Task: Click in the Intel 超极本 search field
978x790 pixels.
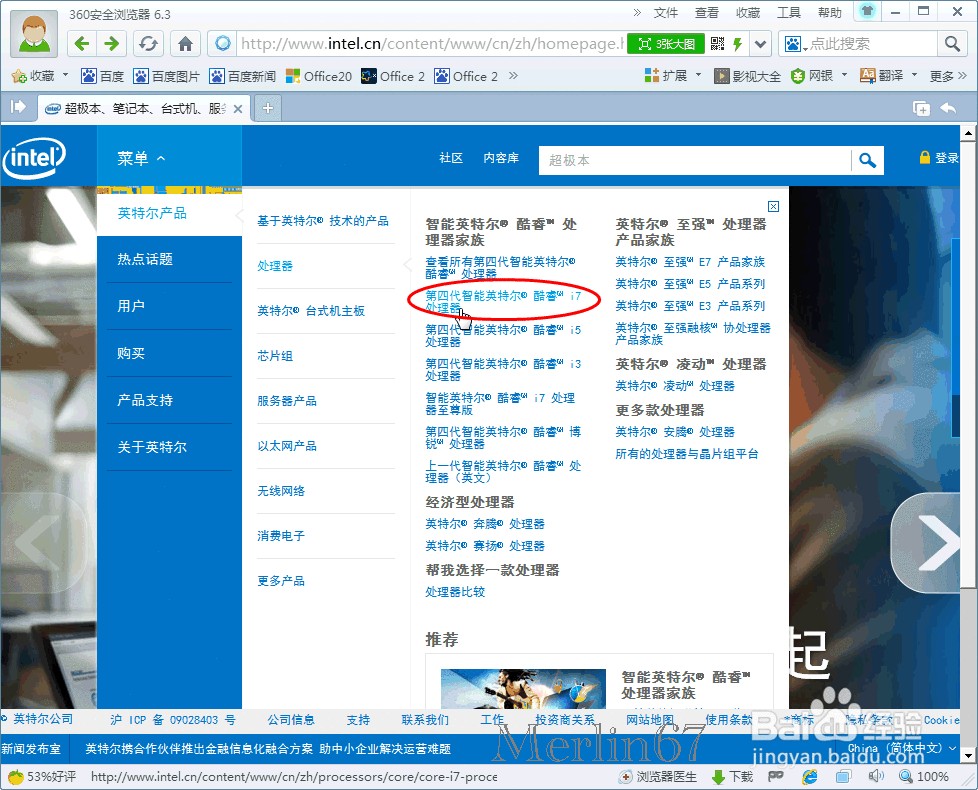Action: pyautogui.click(x=694, y=160)
